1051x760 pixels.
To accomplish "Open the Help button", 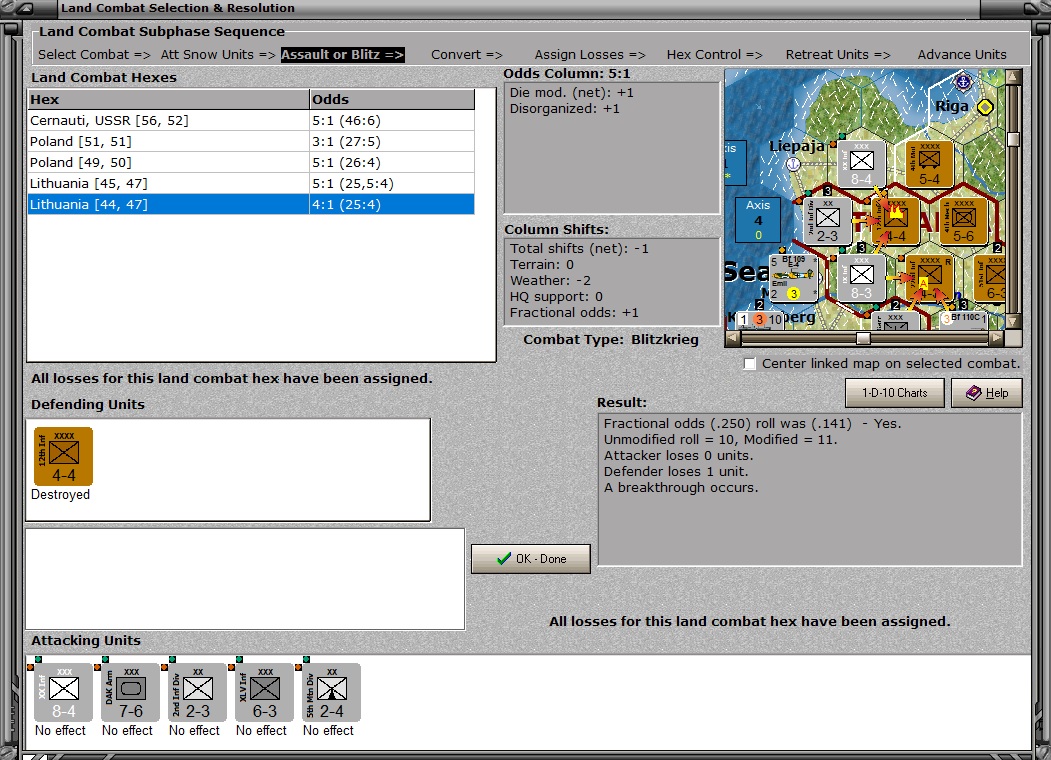I will click(987, 393).
